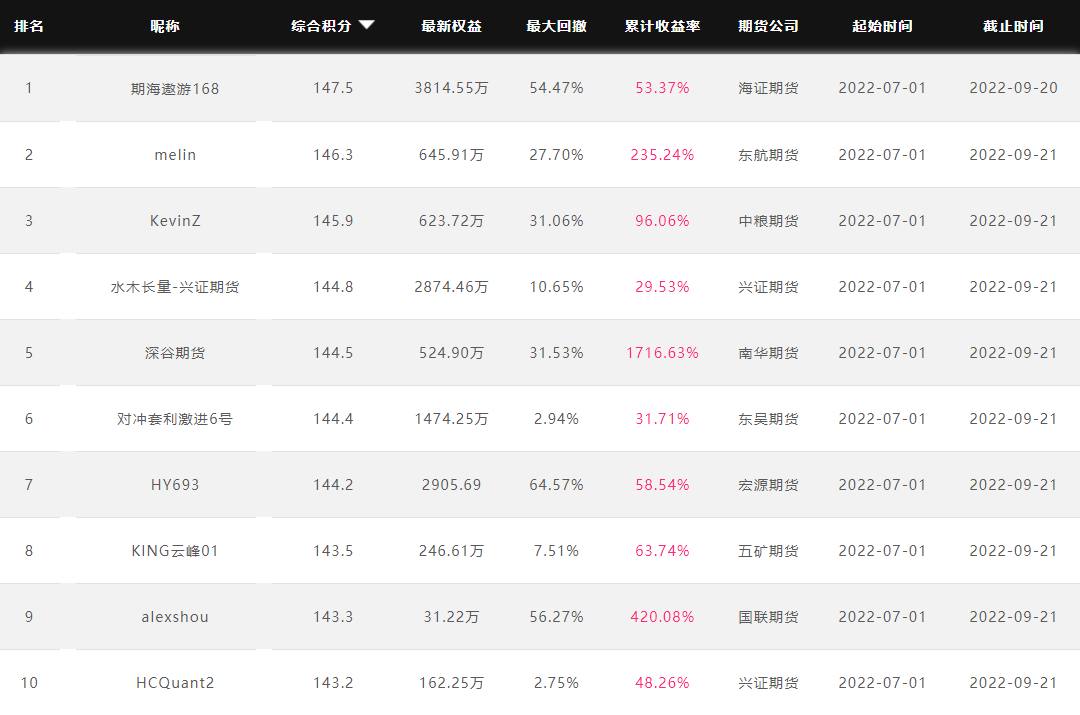Click end date 2022-09-20
Image resolution: width=1080 pixels, height=715 pixels.
(x=1013, y=88)
